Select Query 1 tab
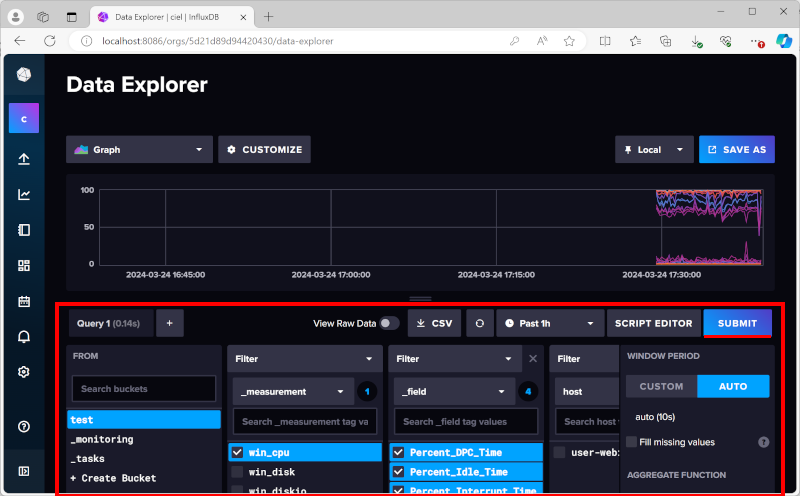This screenshot has height=496, width=800. click(x=110, y=323)
